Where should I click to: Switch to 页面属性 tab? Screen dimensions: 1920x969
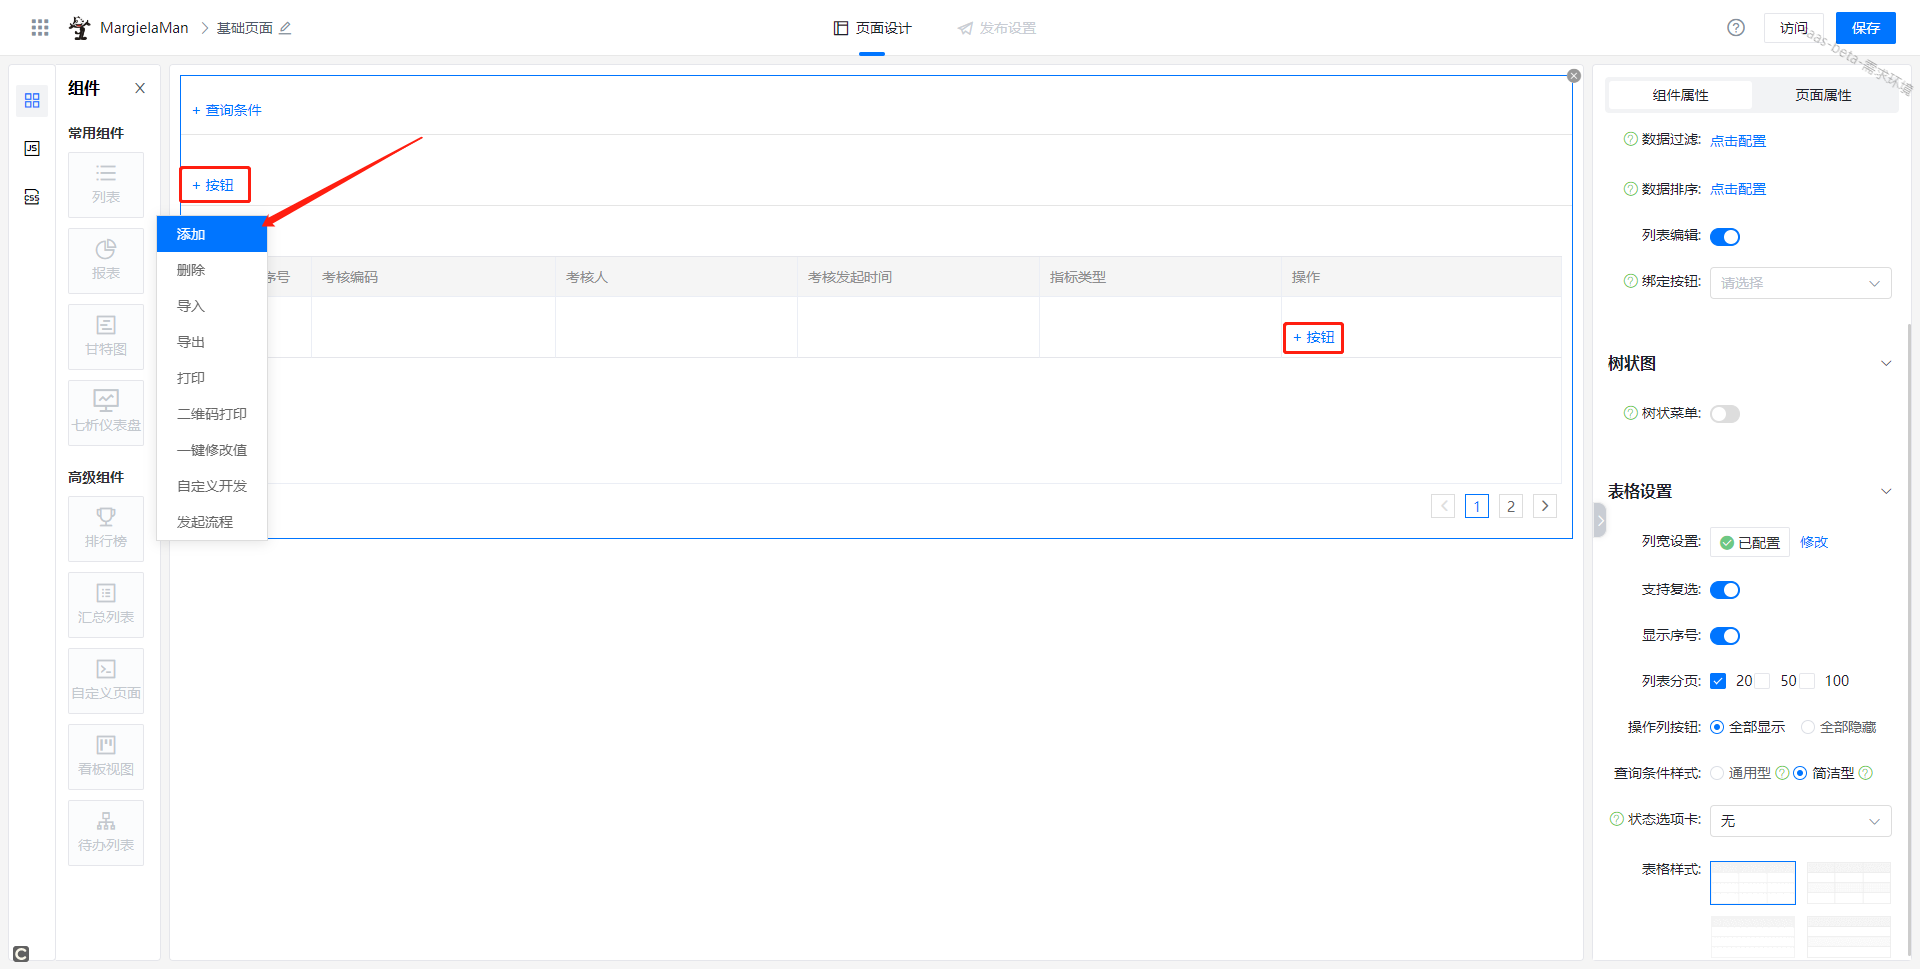pos(1823,95)
